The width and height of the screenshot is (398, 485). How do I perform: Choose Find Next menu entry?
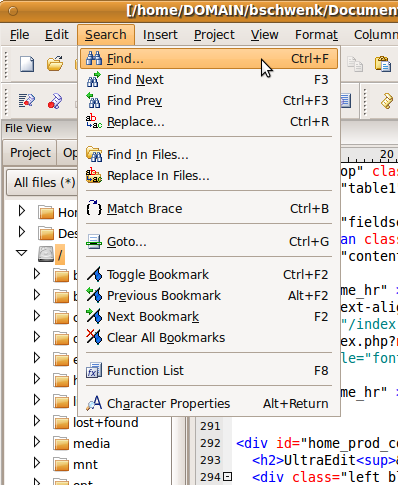(209, 80)
